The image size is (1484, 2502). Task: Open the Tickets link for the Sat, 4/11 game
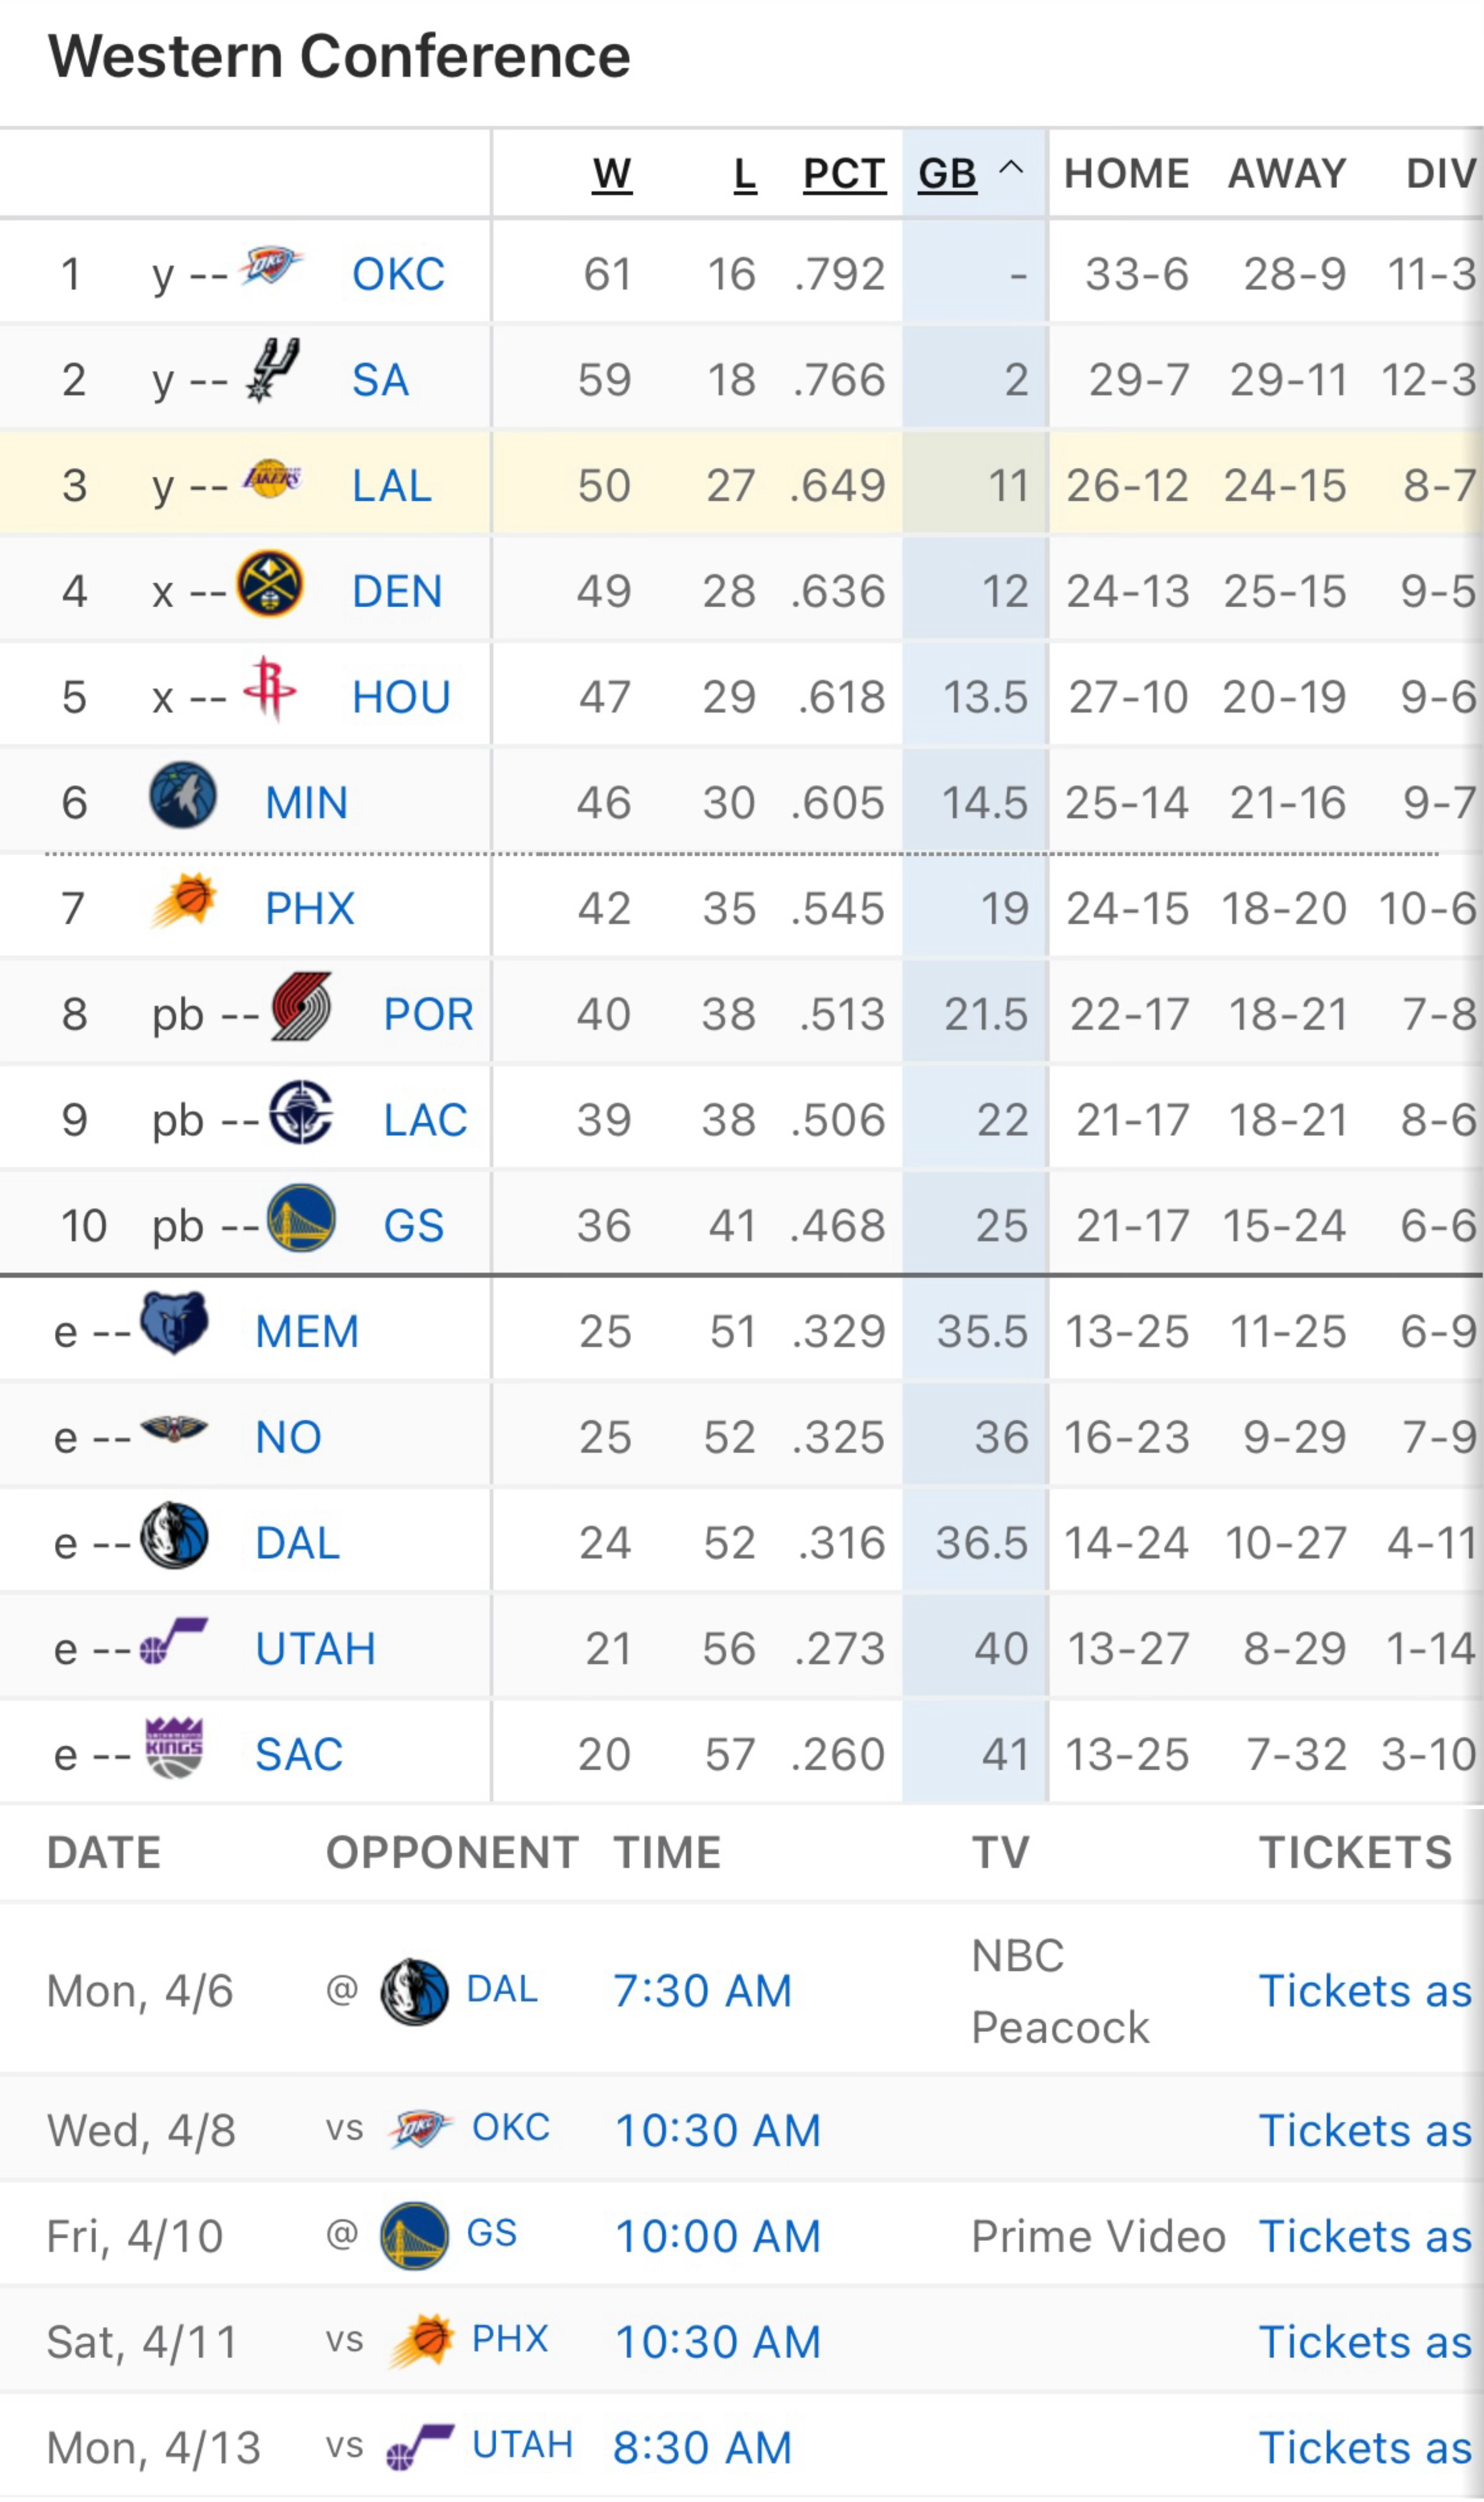[x=1365, y=2342]
